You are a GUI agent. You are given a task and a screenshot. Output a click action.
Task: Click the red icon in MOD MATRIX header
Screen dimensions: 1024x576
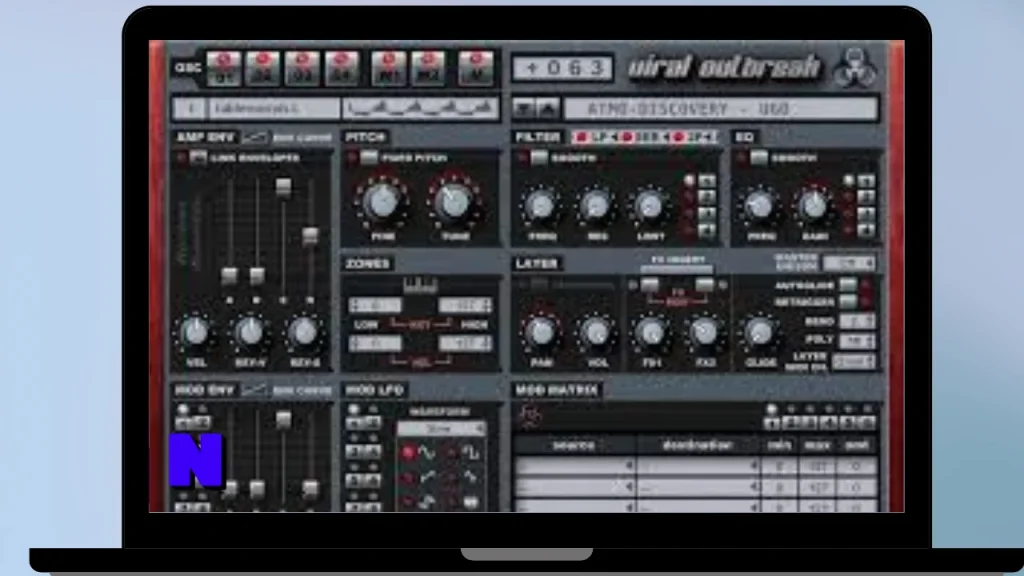530,416
